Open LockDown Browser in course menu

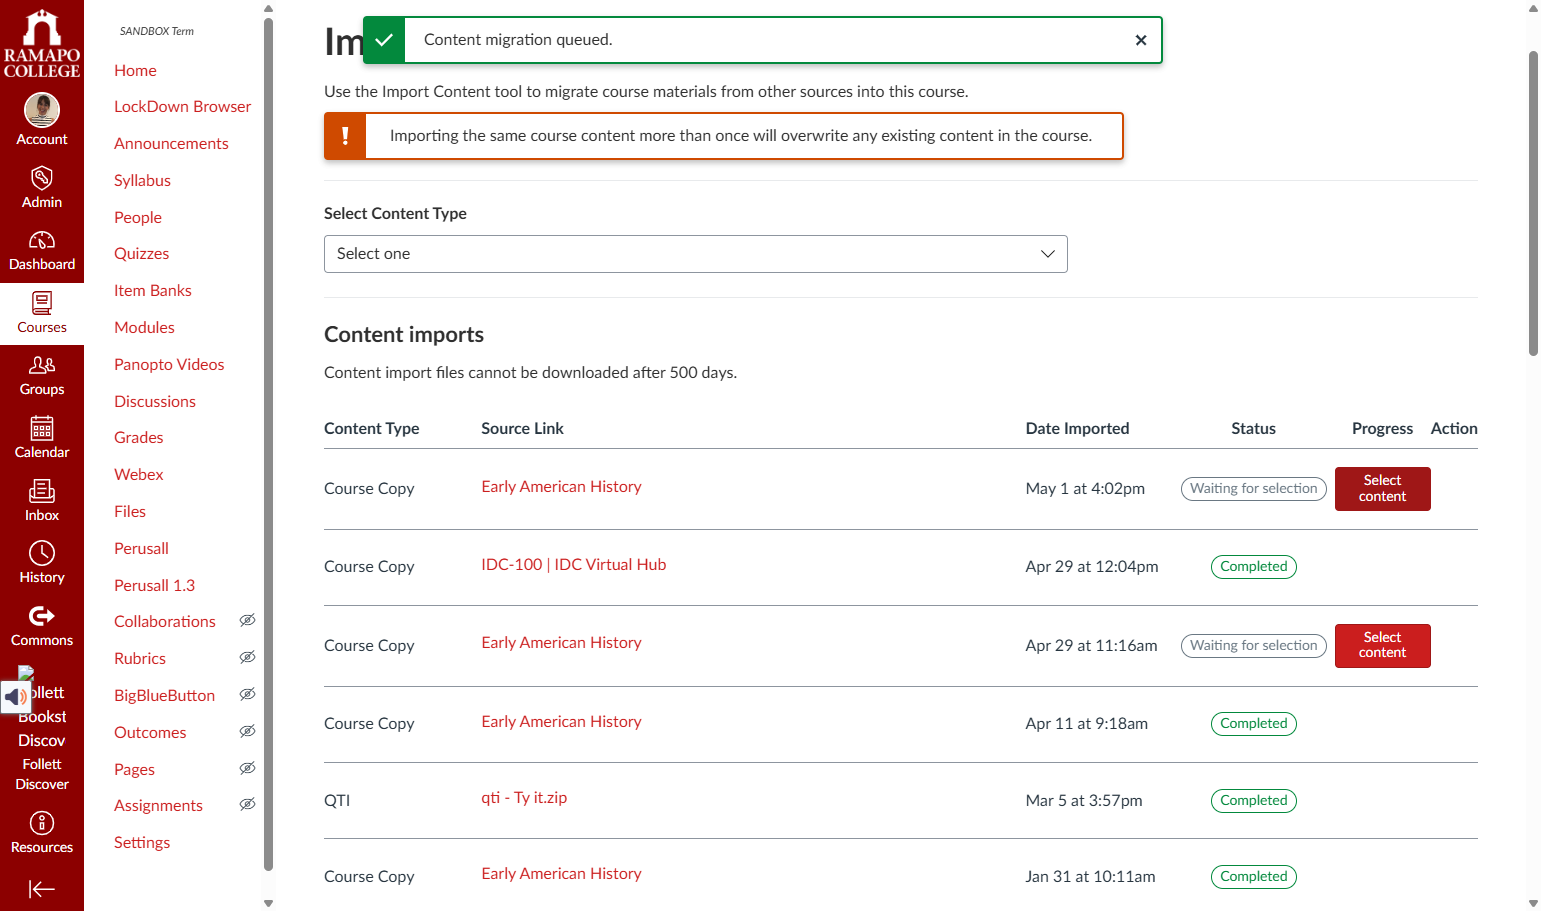click(x=182, y=107)
